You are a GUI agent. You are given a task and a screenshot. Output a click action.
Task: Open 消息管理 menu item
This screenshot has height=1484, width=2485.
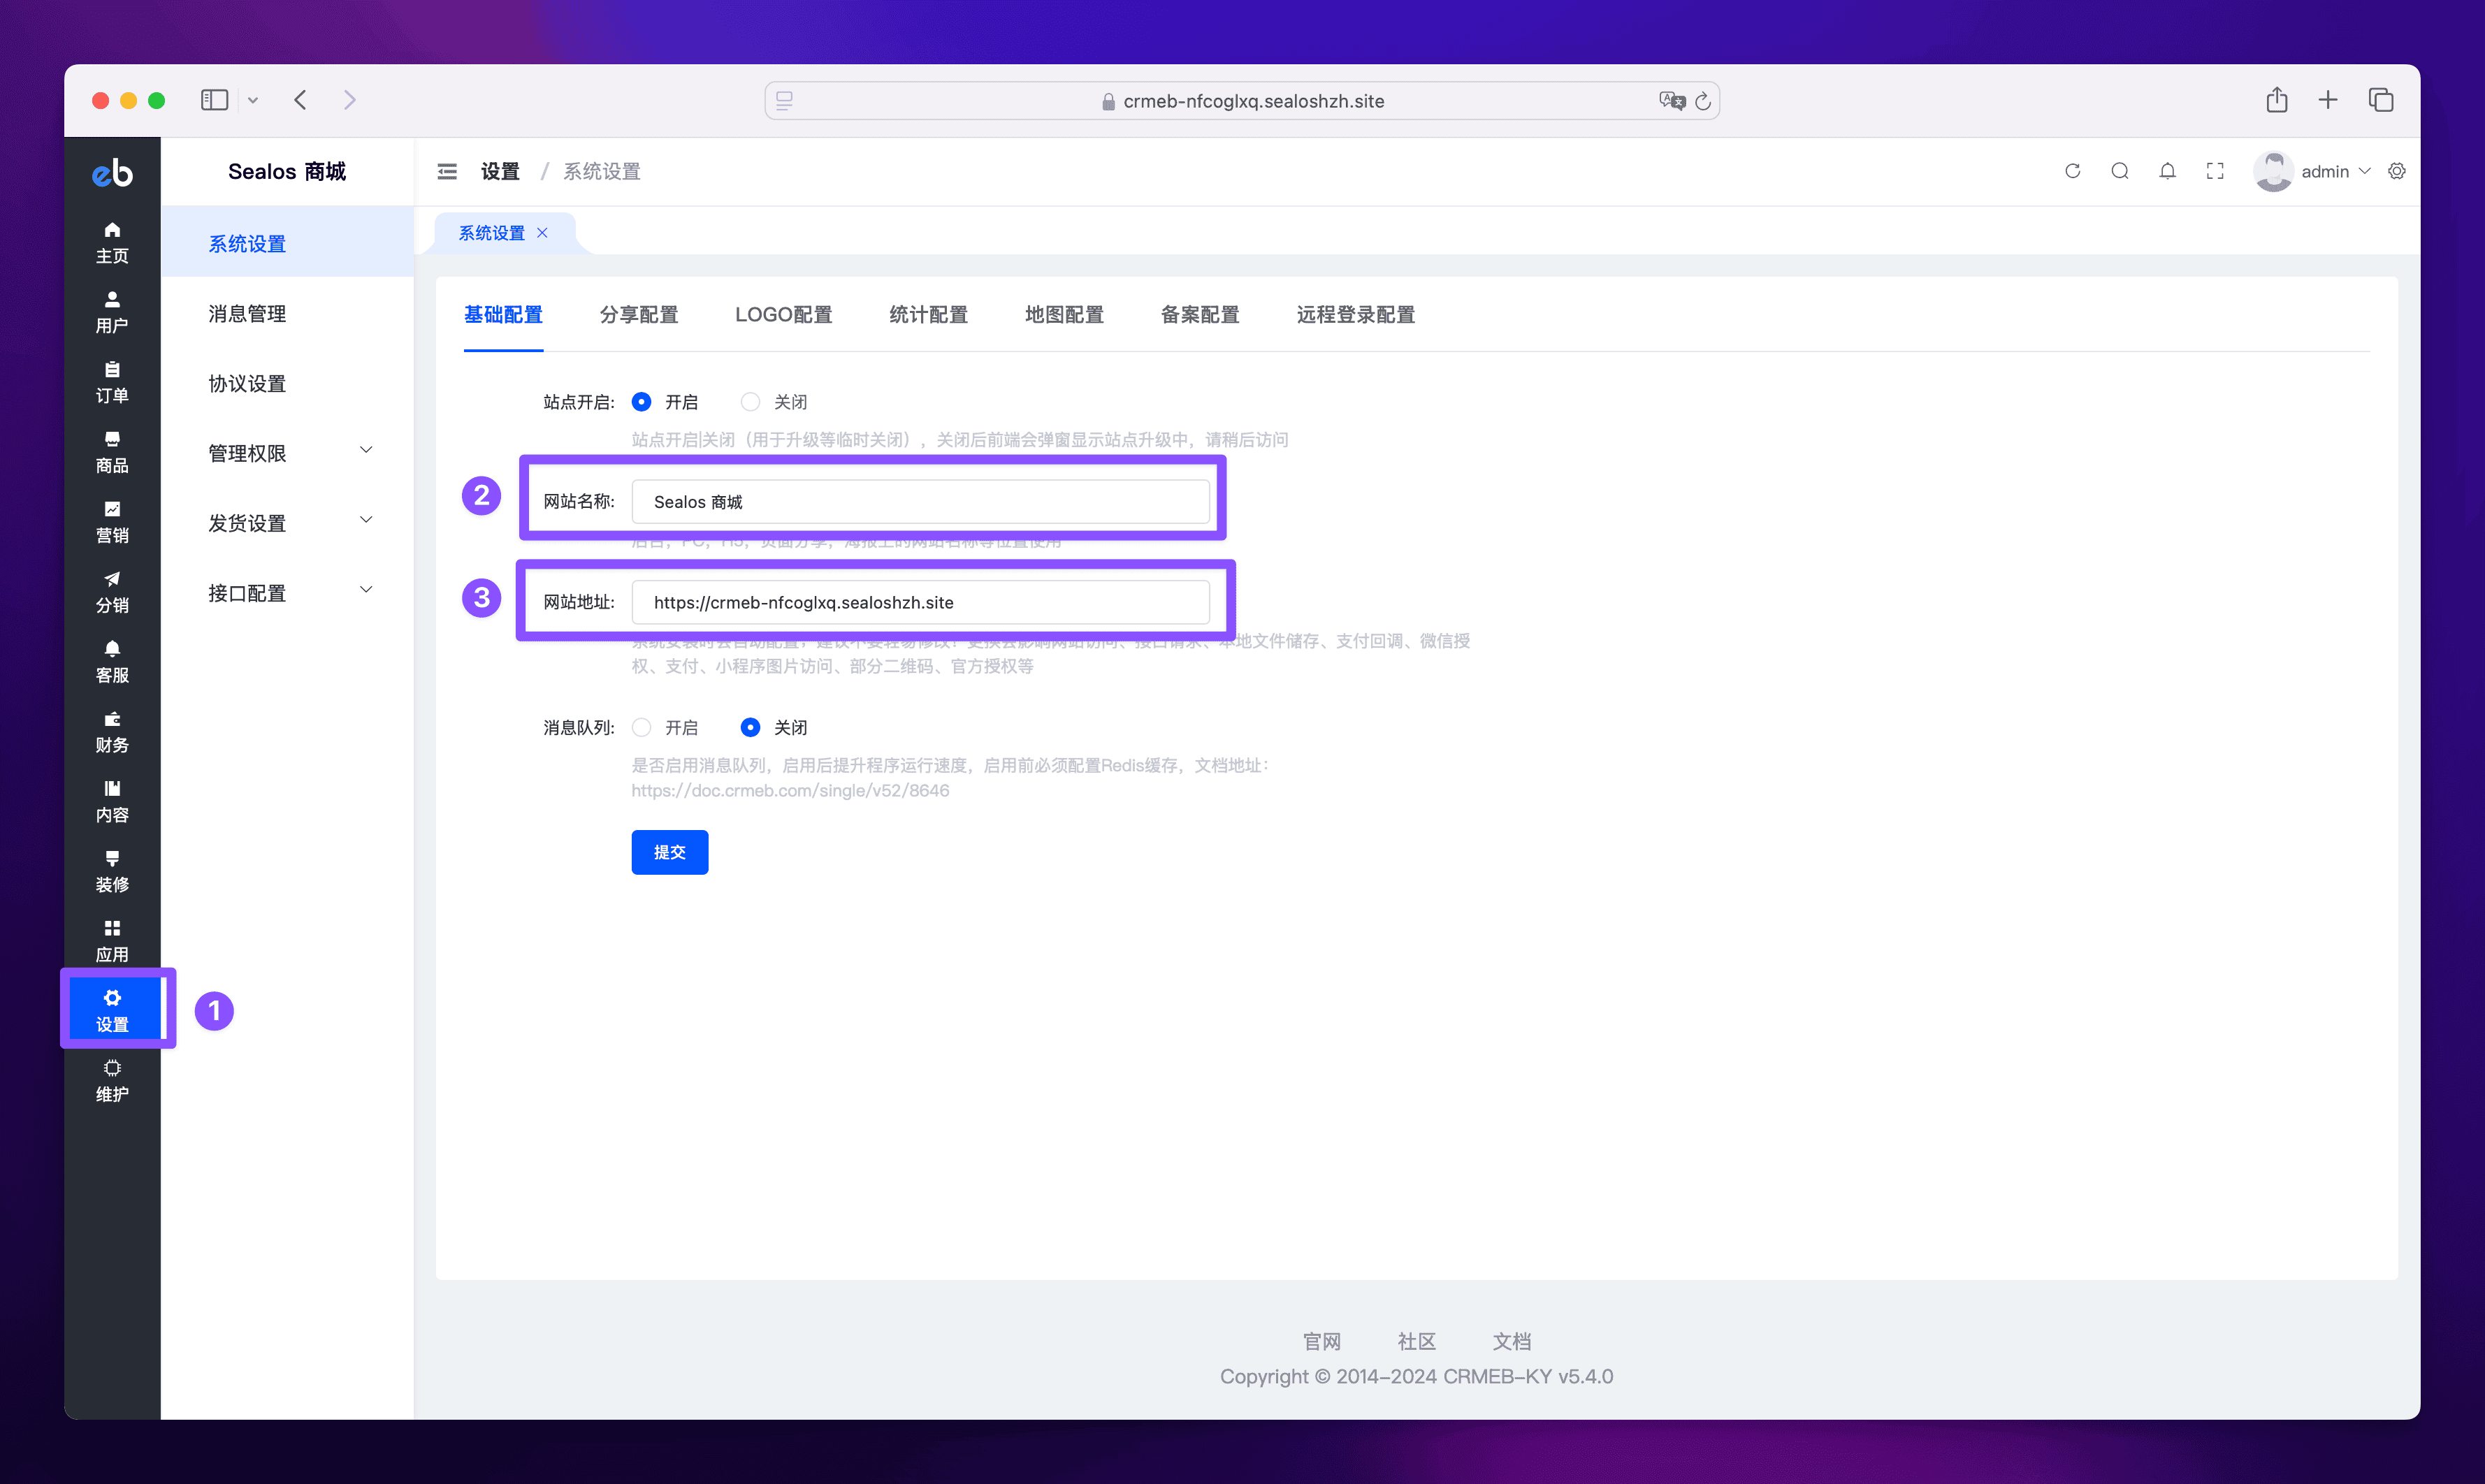click(287, 313)
